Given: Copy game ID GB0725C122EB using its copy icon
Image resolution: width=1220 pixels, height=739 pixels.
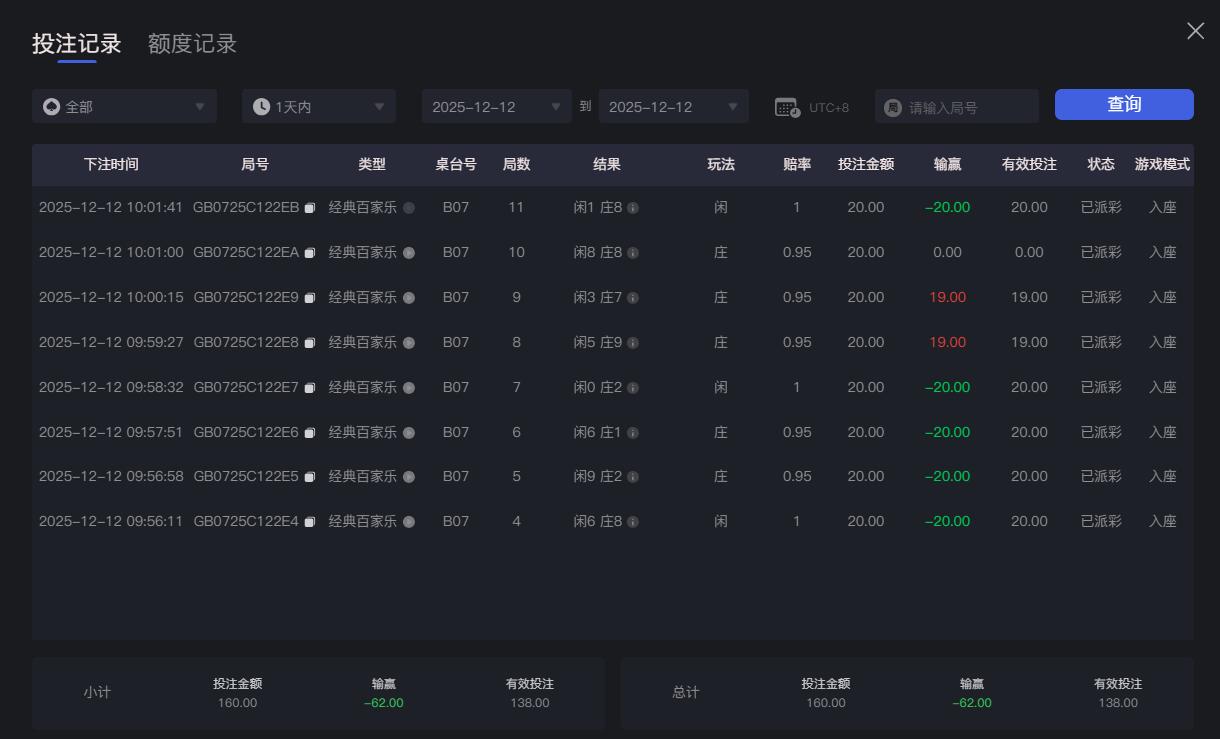Looking at the screenshot, I should tap(310, 207).
